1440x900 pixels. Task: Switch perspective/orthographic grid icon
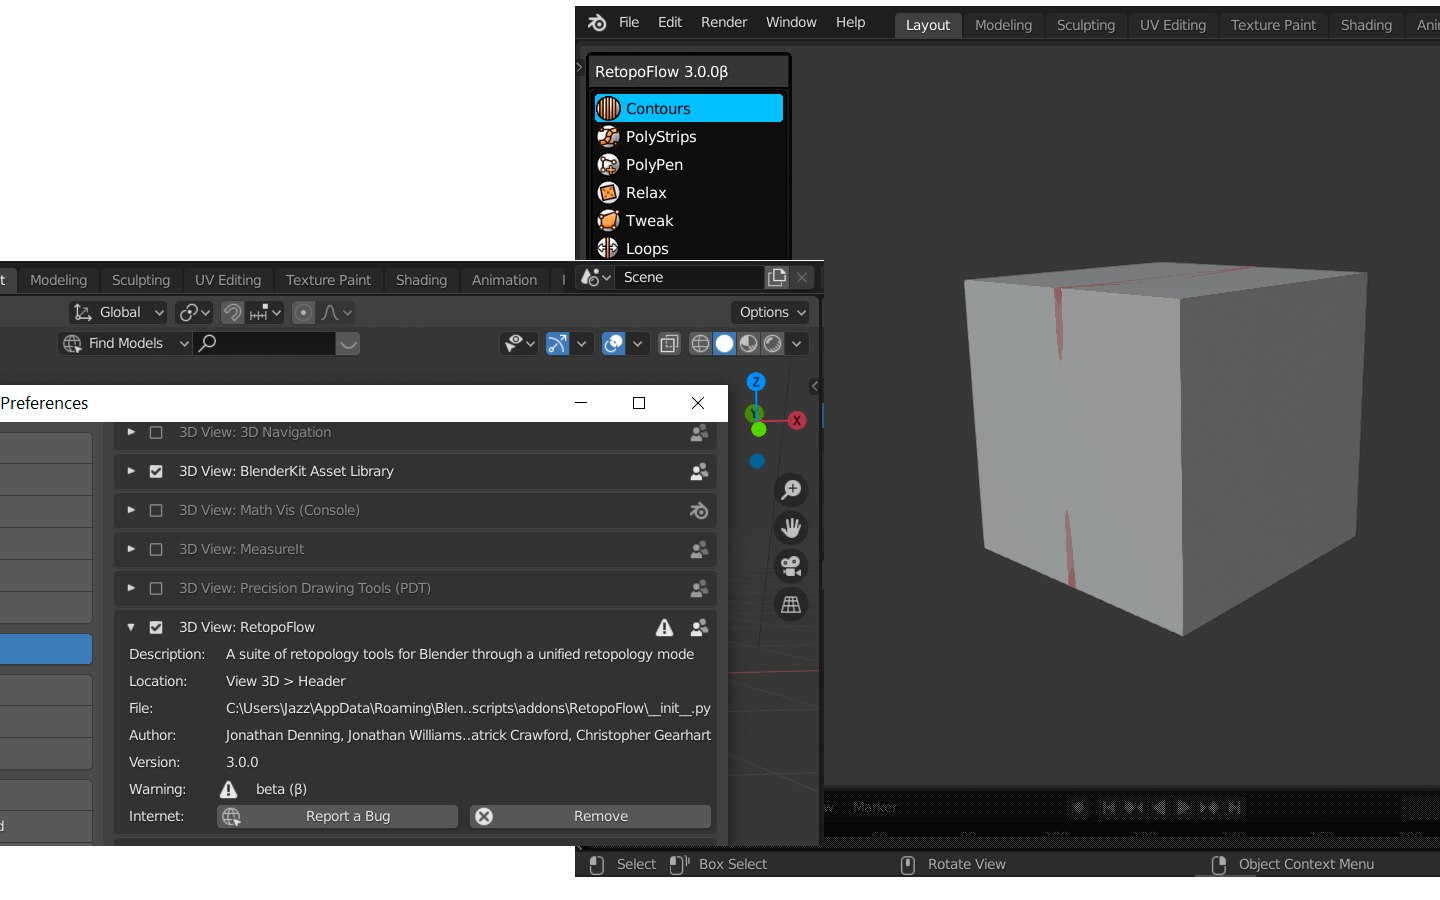[x=791, y=604]
